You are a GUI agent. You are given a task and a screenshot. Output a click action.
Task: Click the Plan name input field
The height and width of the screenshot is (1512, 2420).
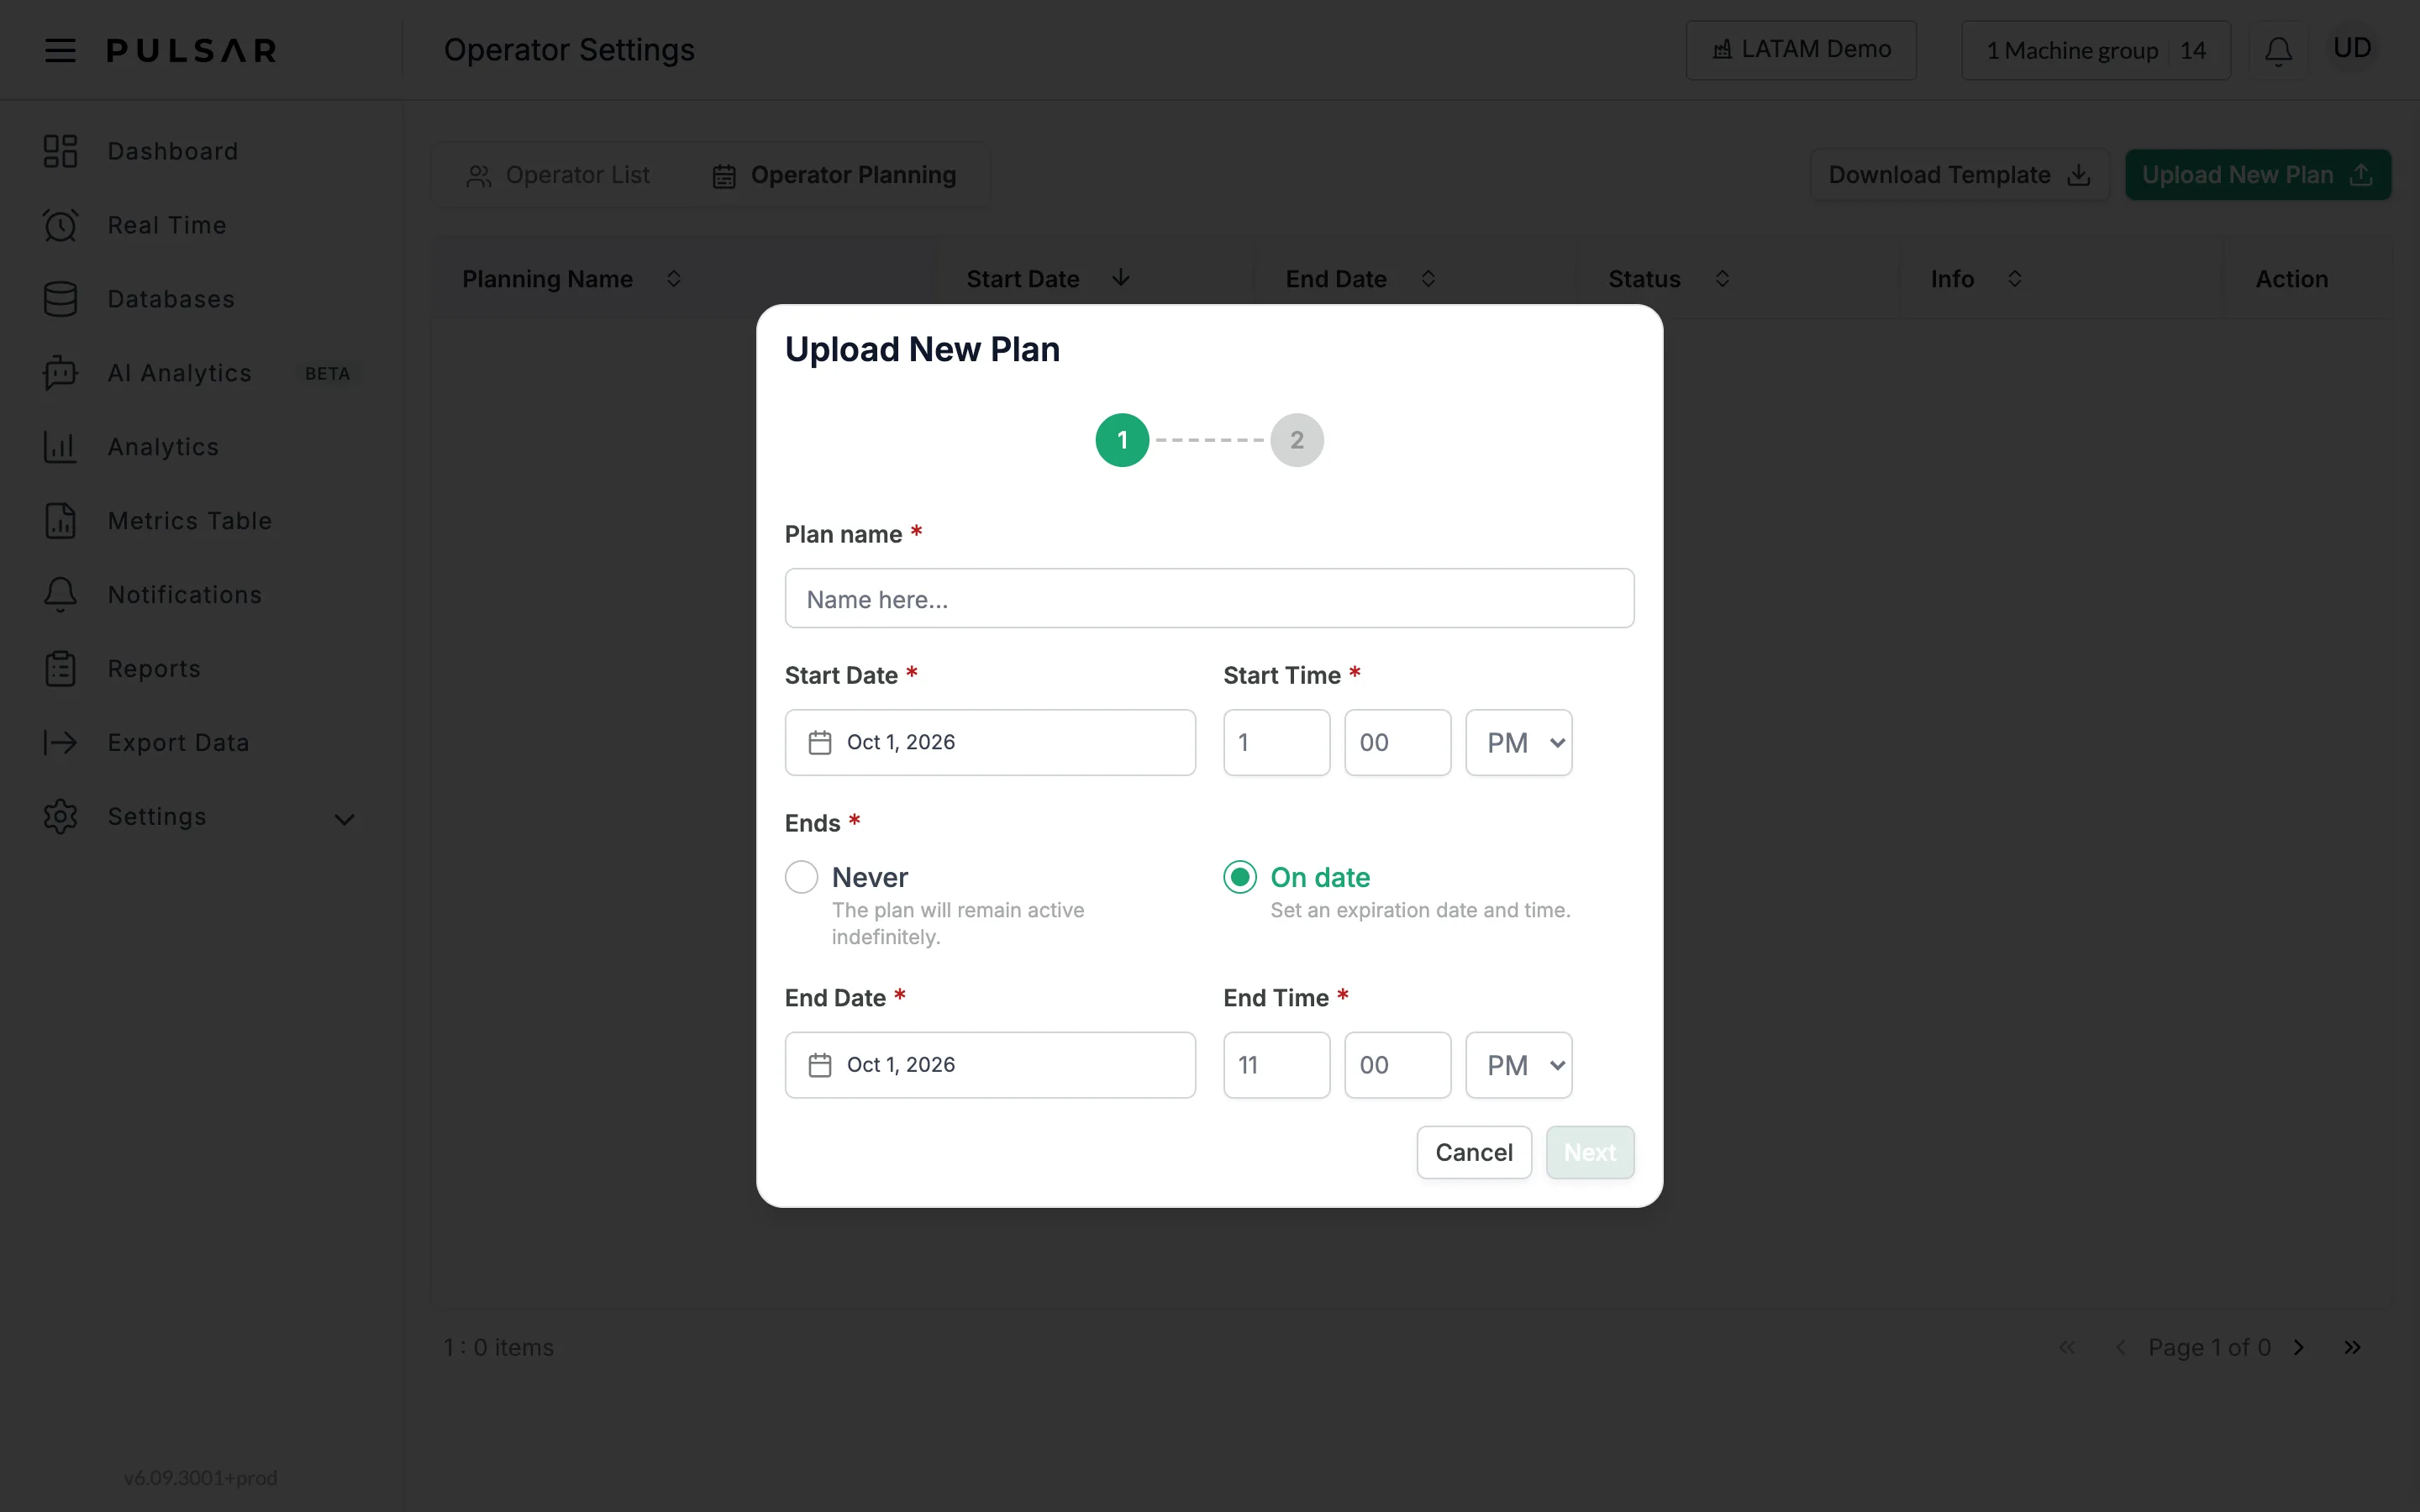pyautogui.click(x=1209, y=598)
